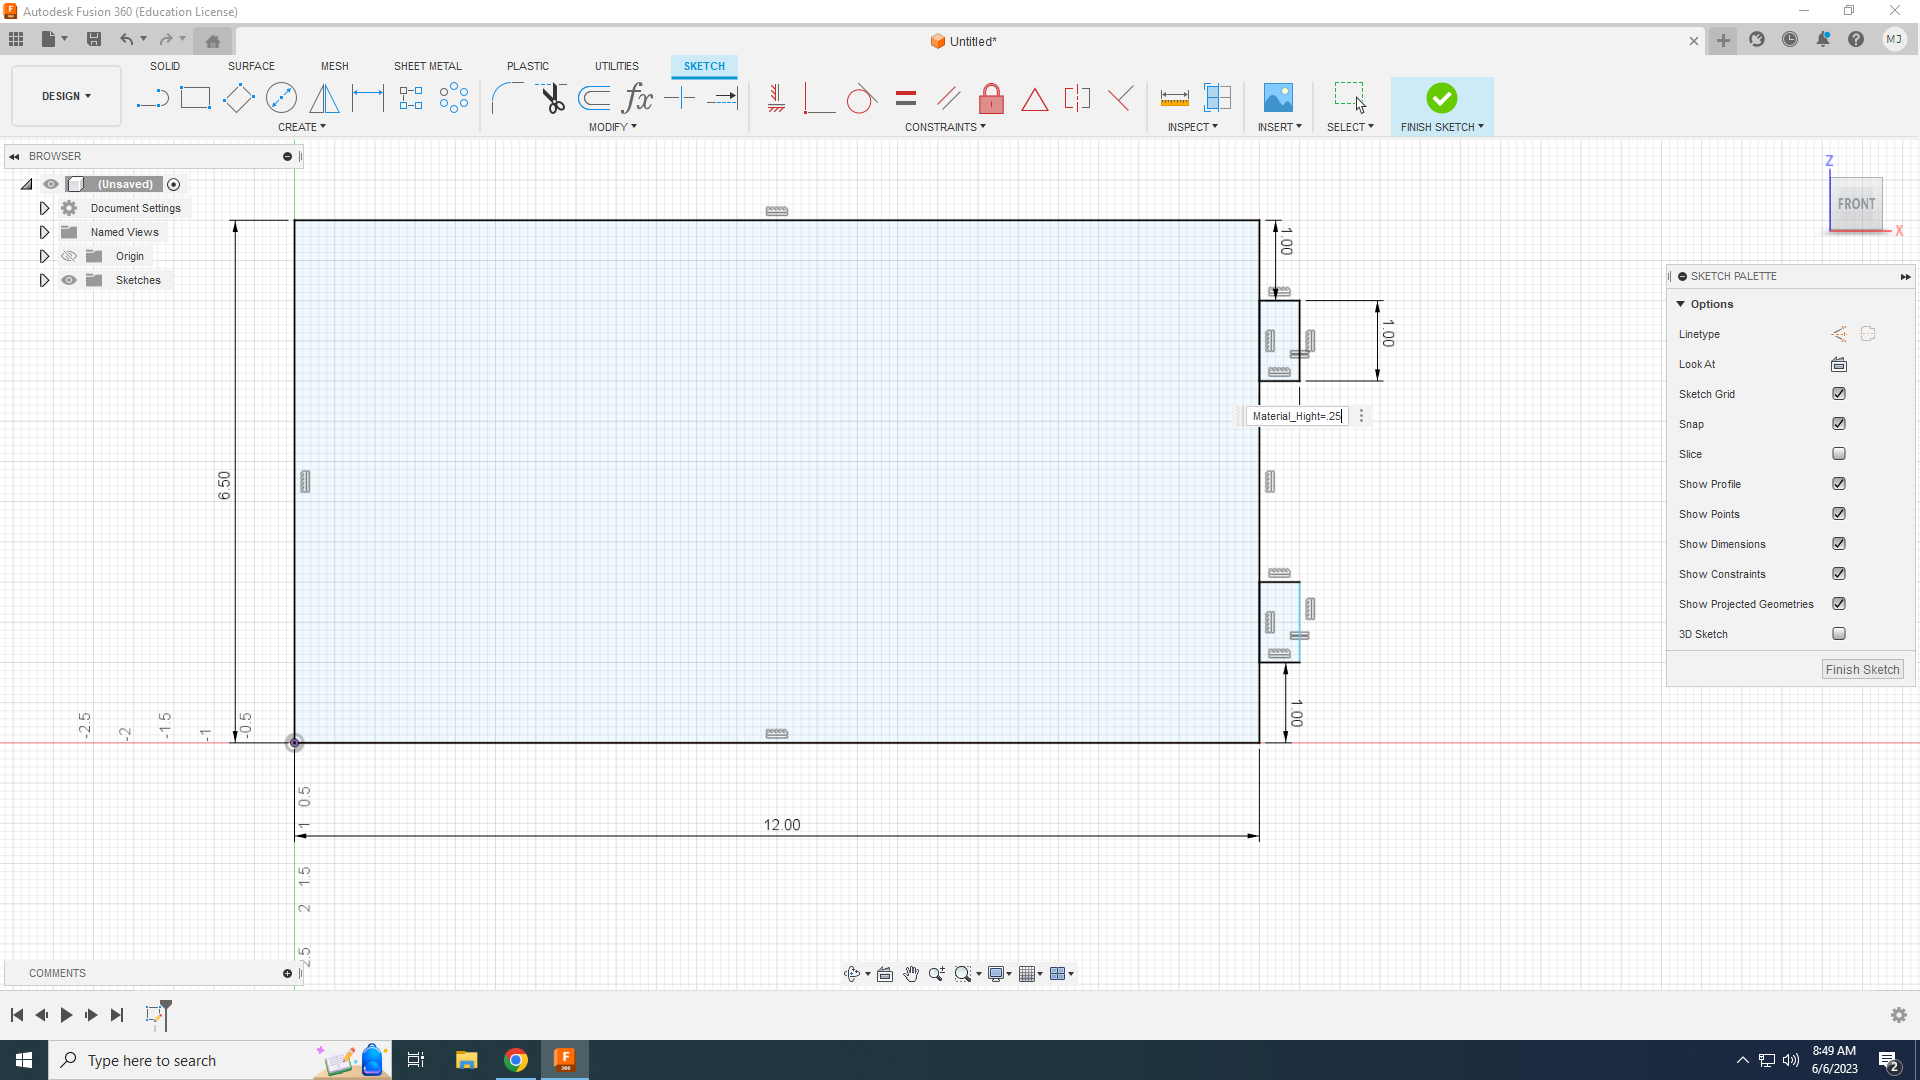This screenshot has height=1080, width=1920.
Task: Choose the Fillet tool in Modify
Action: point(508,98)
